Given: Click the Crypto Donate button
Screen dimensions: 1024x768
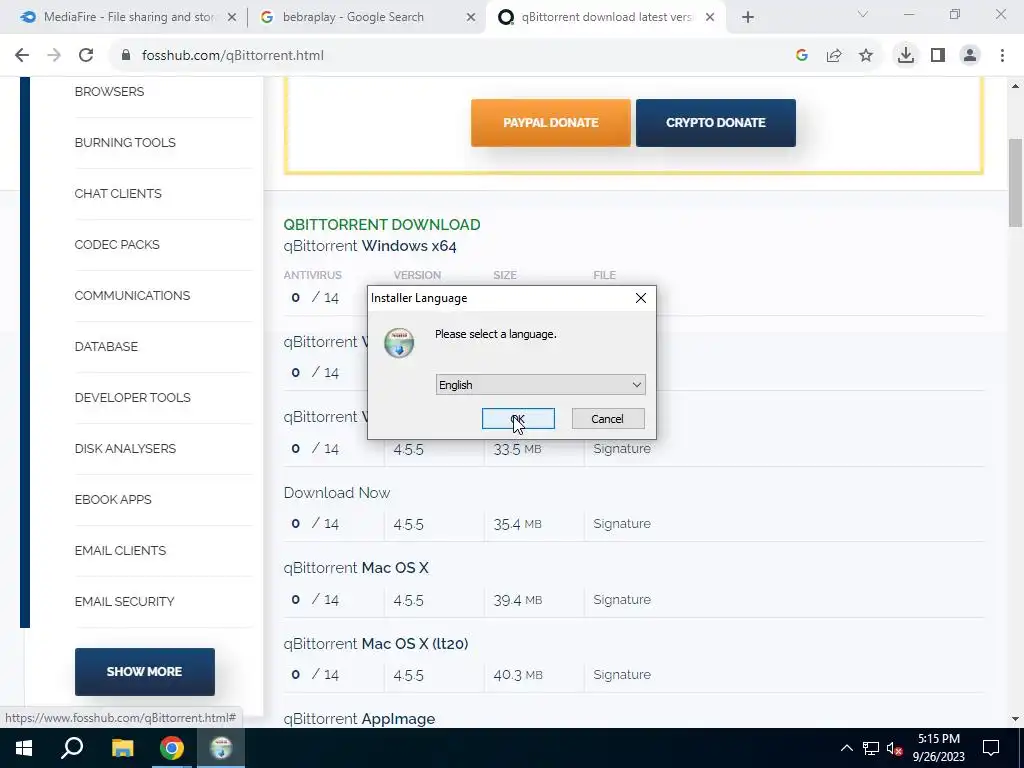Looking at the screenshot, I should pos(716,123).
